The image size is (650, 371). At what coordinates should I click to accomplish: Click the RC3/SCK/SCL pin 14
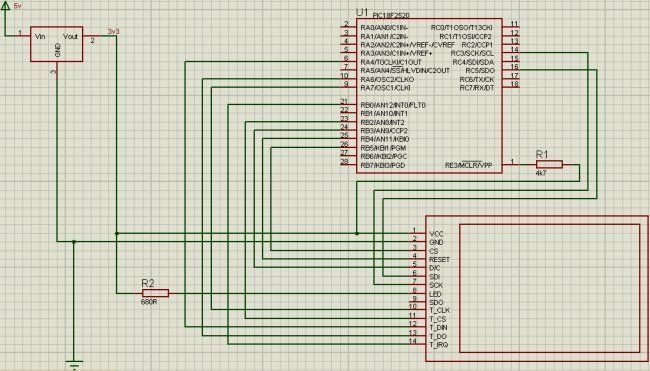click(511, 53)
